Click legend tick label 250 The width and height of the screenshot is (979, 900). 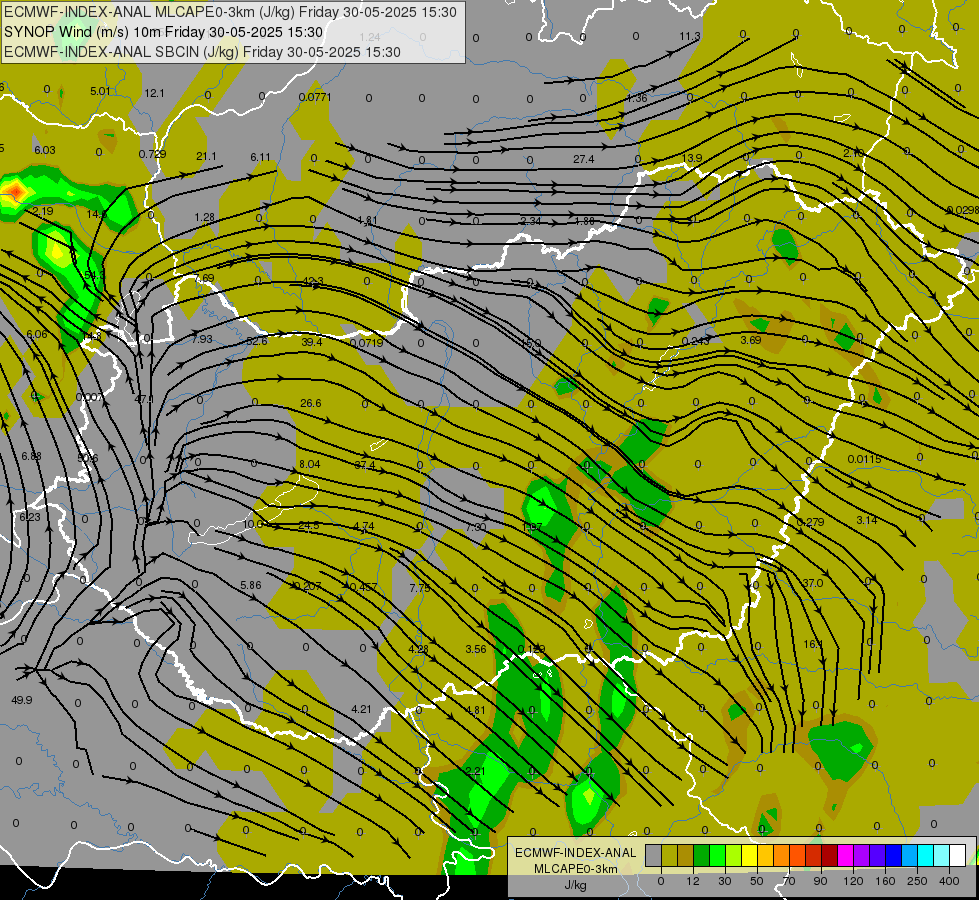[917, 881]
